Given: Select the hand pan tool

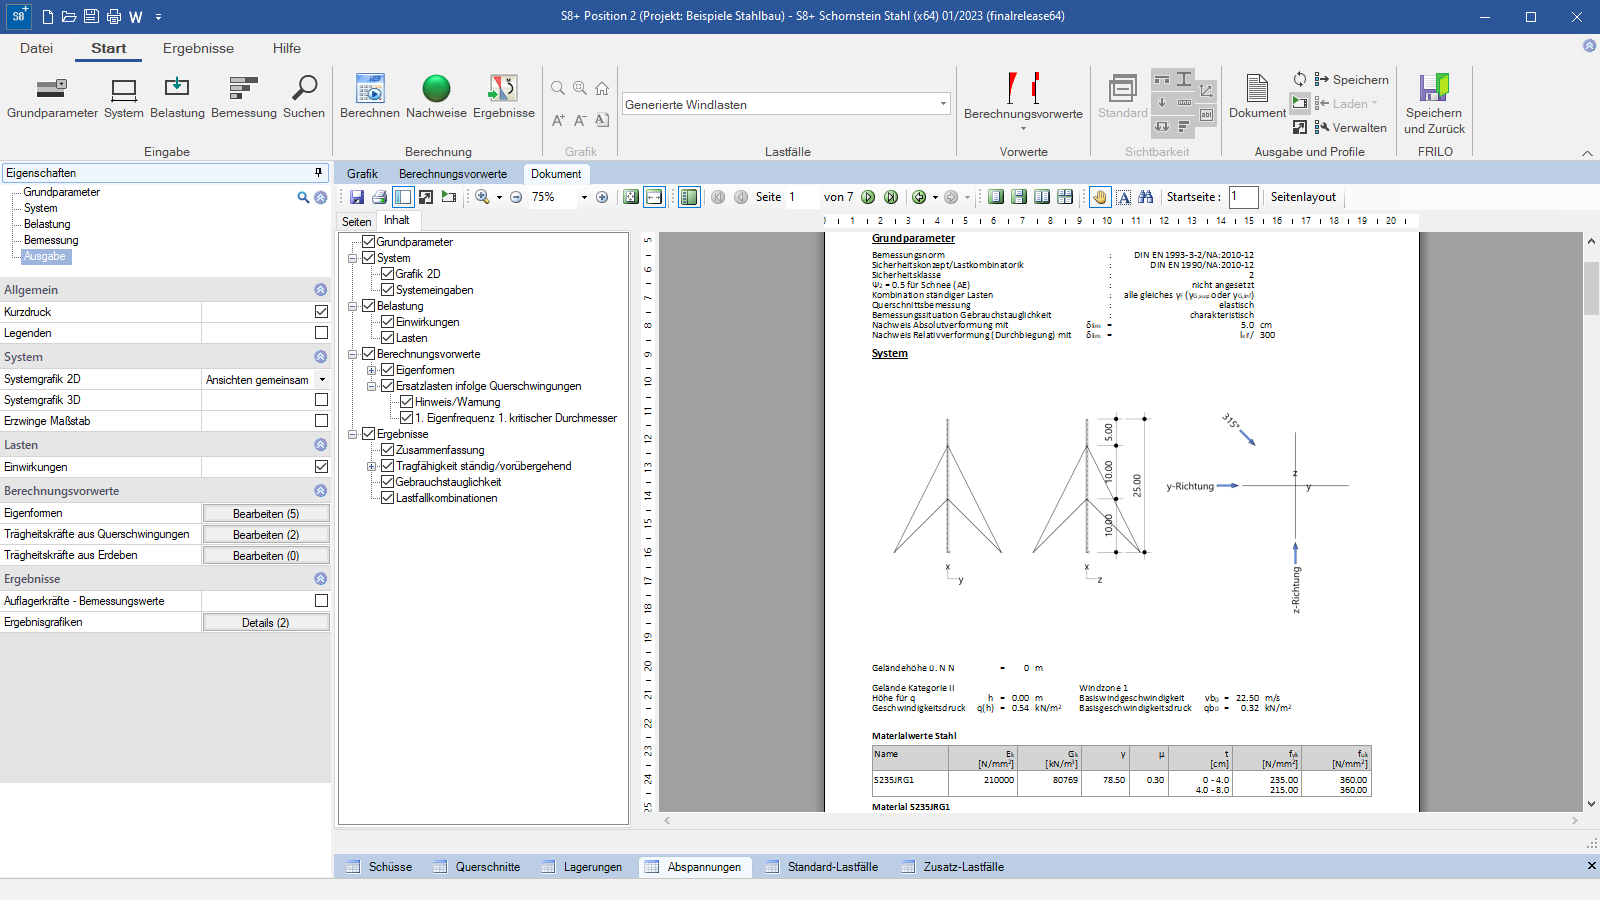Looking at the screenshot, I should pos(1100,197).
